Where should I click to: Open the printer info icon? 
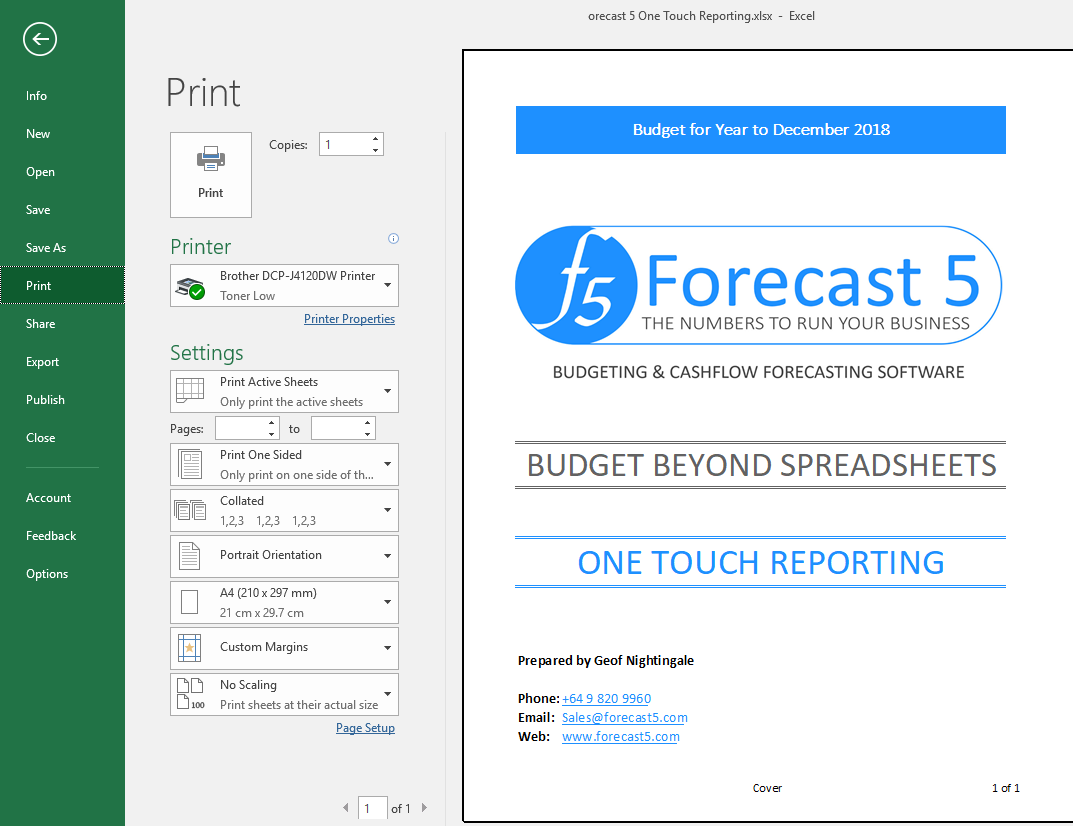[x=393, y=238]
